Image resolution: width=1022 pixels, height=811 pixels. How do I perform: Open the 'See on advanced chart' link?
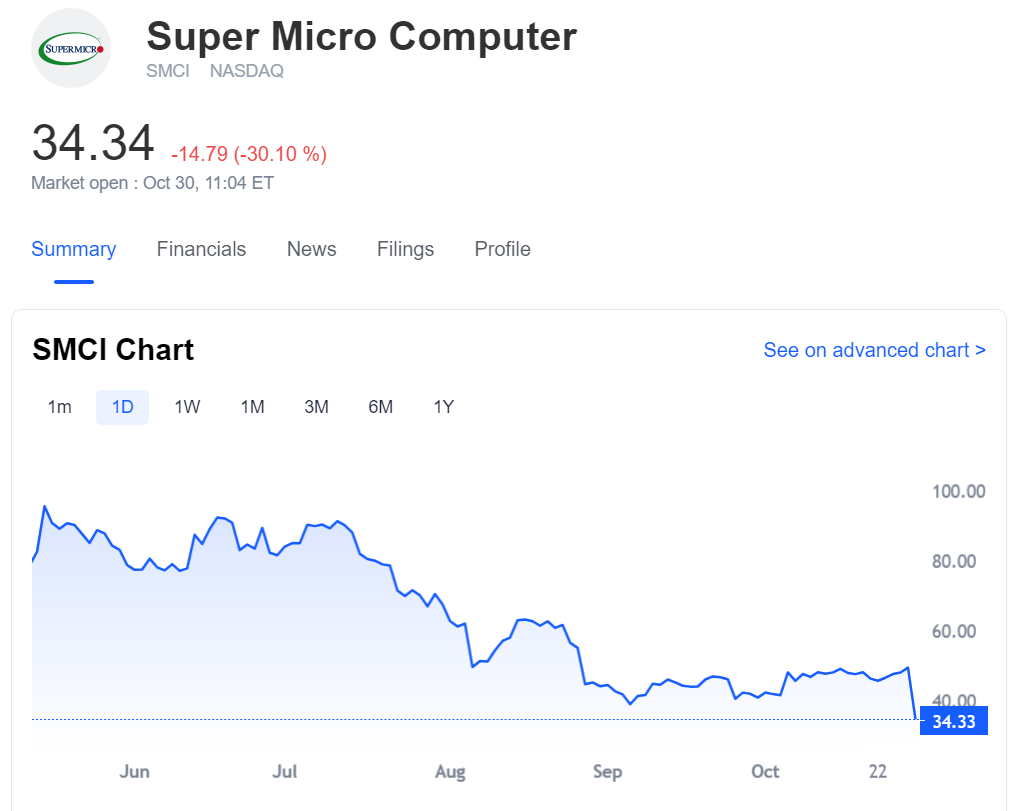[x=874, y=350]
